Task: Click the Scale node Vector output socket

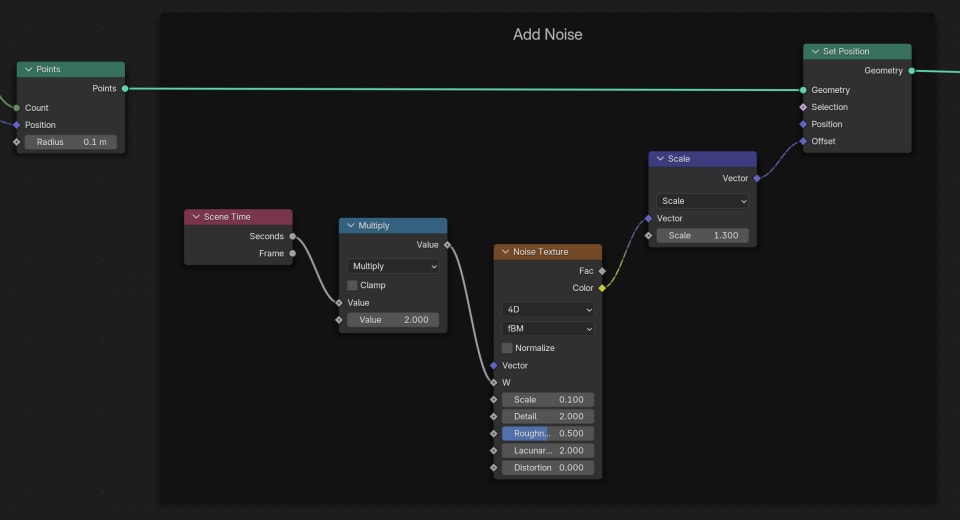Action: 757,178
